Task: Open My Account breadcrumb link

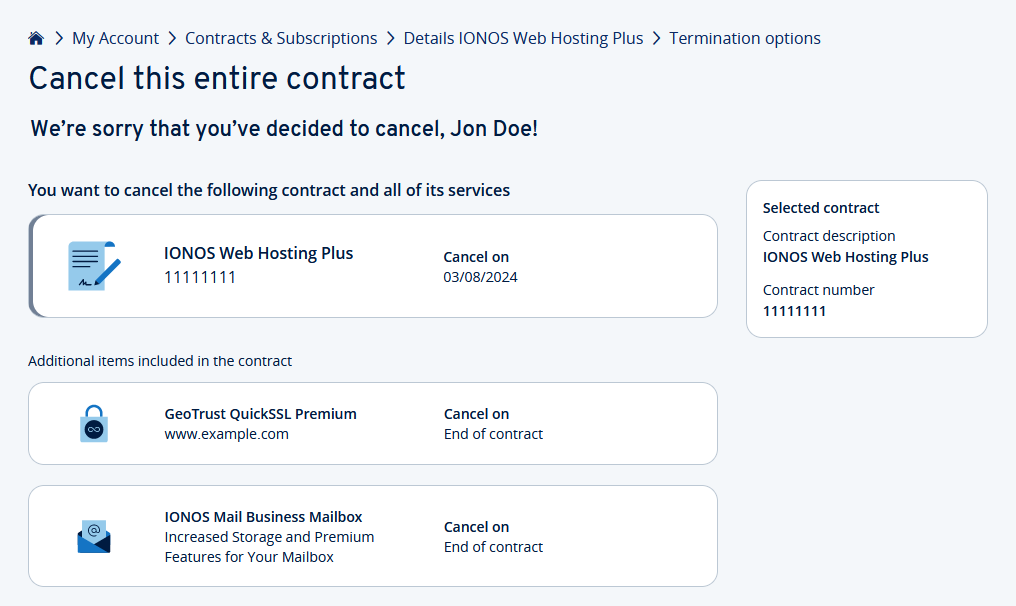Action: [115, 38]
